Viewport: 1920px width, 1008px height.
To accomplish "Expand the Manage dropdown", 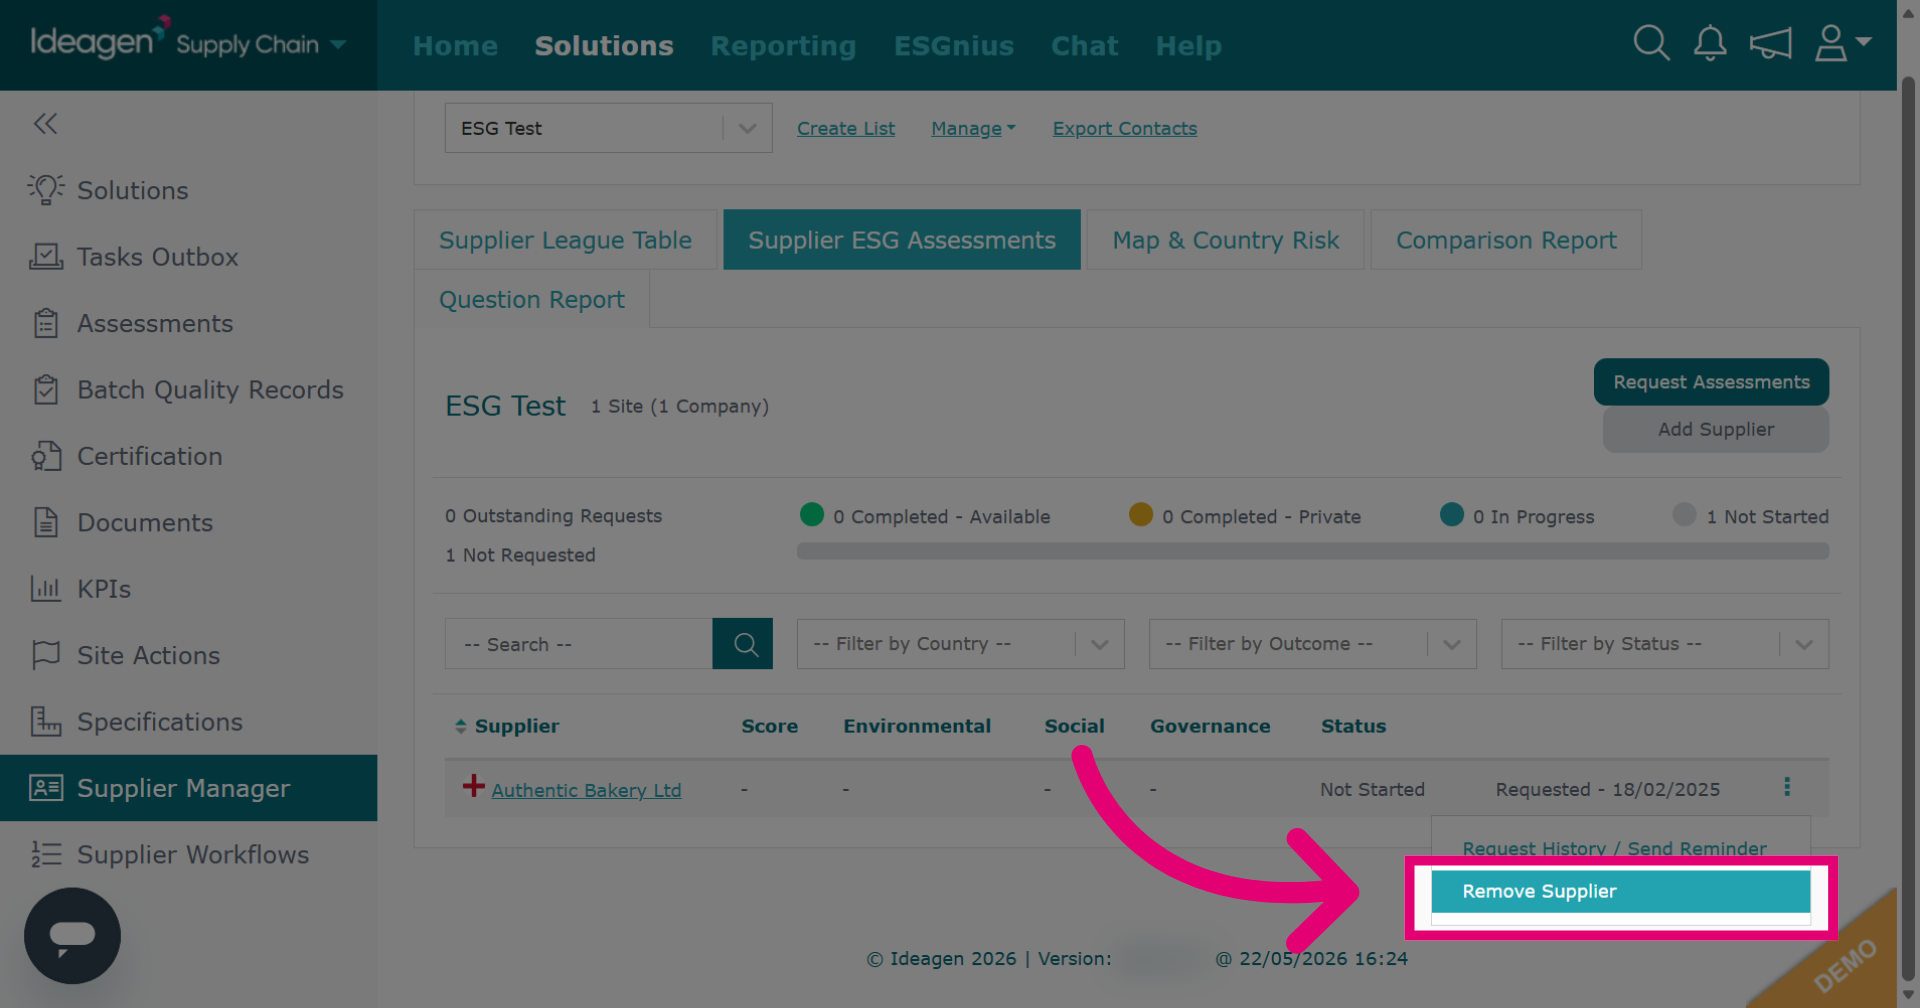I will click(973, 128).
